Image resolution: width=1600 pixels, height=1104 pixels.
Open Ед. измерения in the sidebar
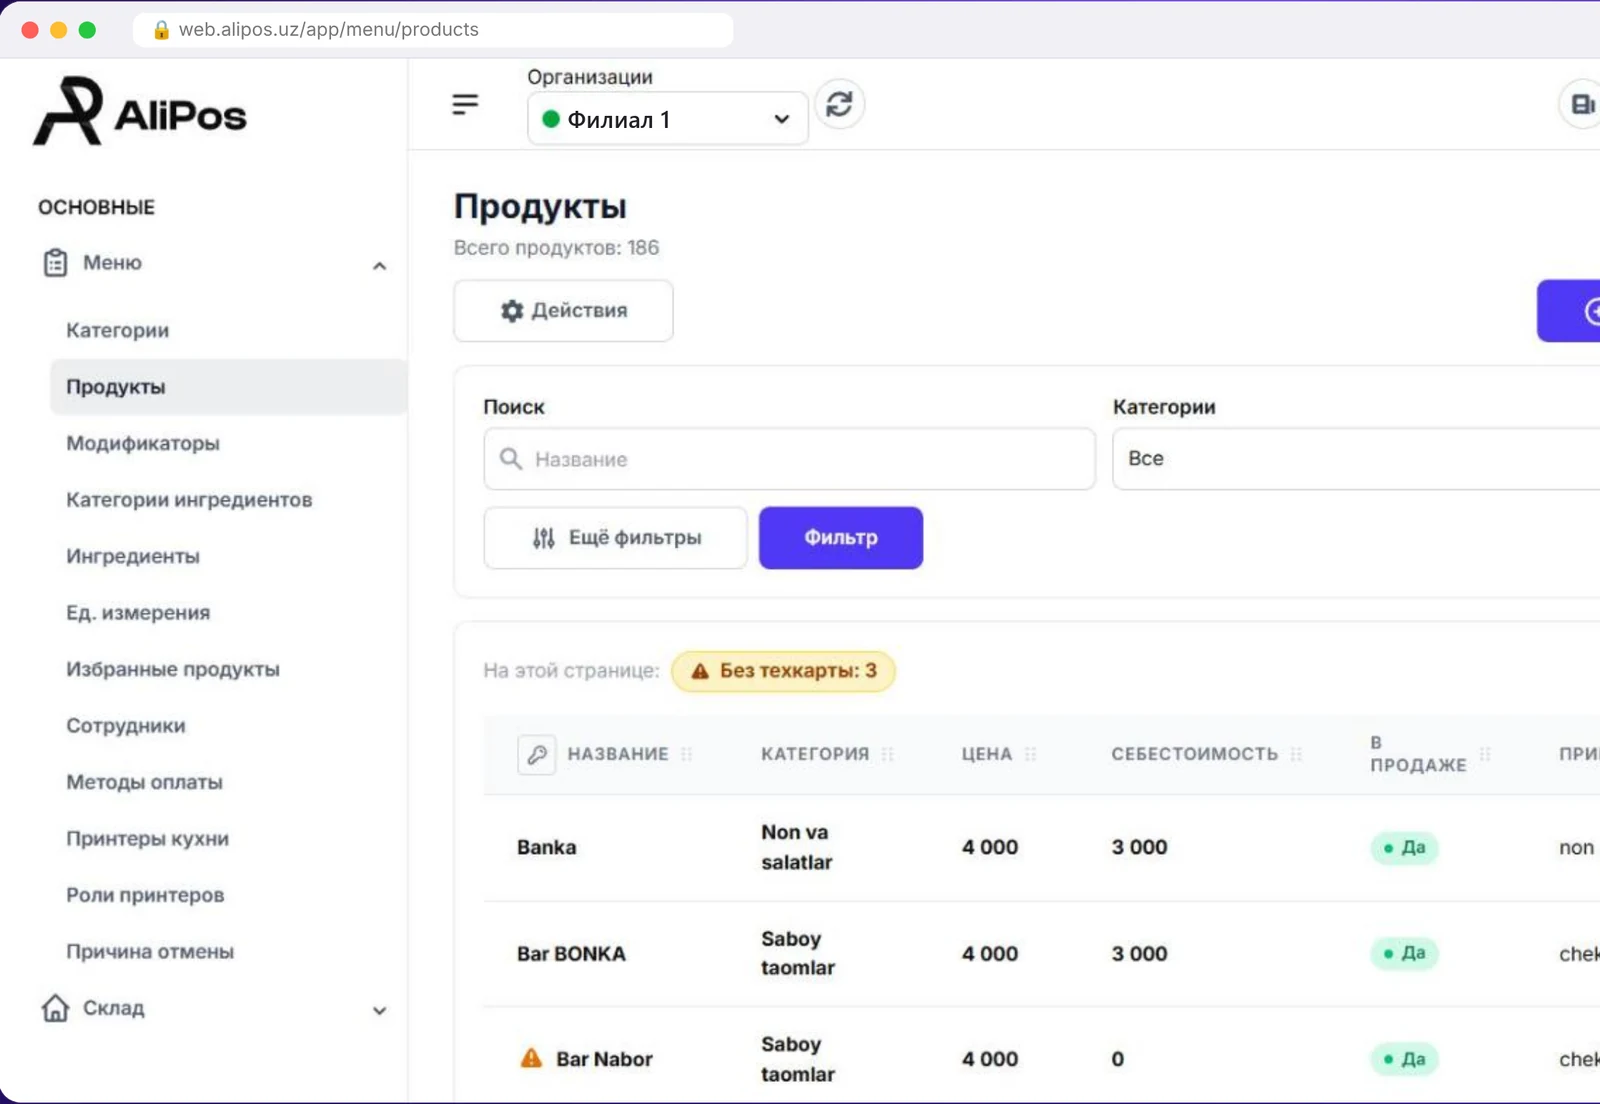(x=138, y=613)
